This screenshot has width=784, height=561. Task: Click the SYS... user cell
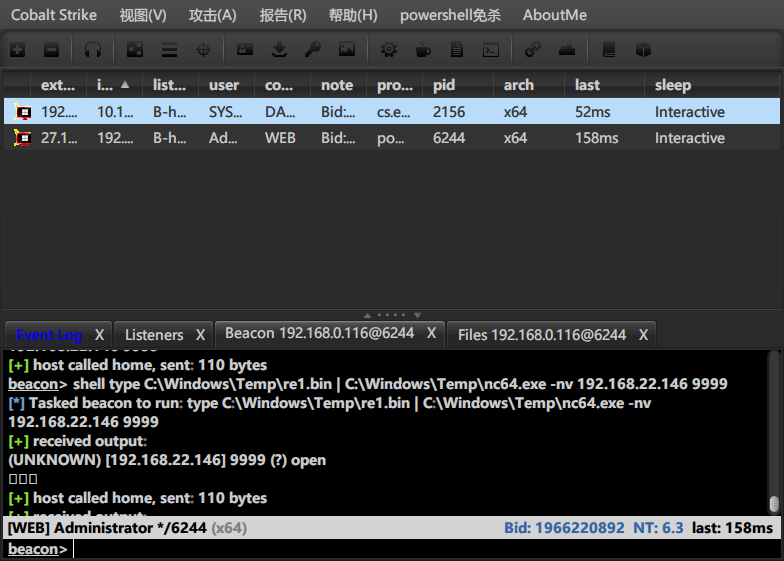click(x=226, y=112)
